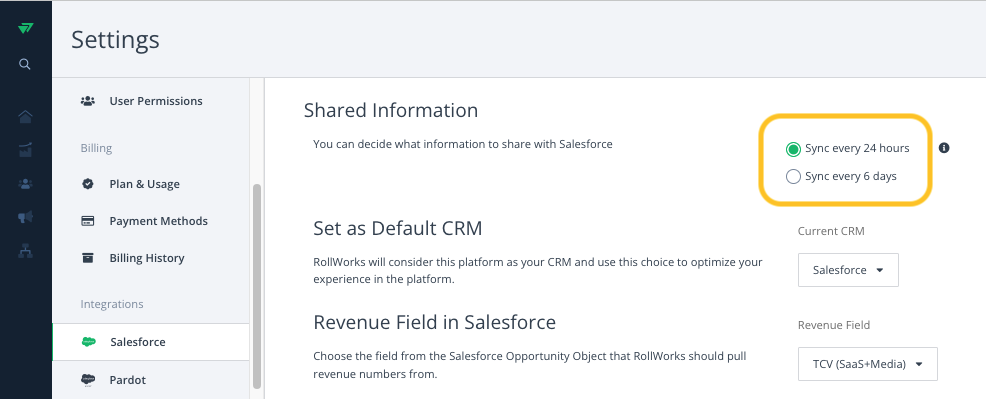Open audiences people icon in left rail

click(x=25, y=184)
